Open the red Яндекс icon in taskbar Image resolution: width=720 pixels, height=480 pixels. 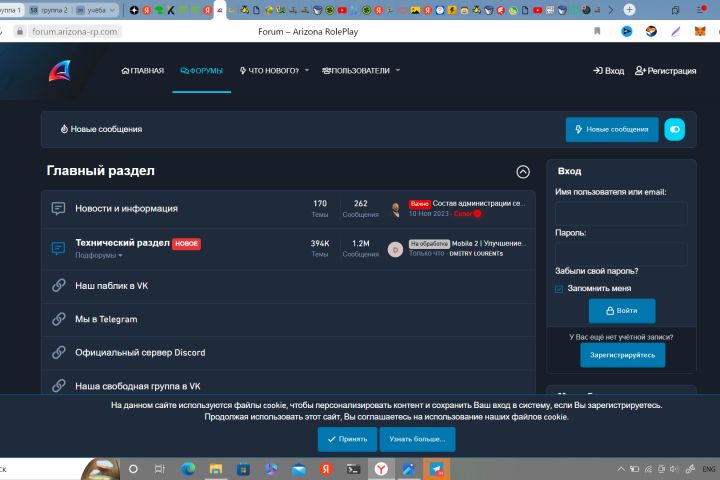pyautogui.click(x=326, y=469)
